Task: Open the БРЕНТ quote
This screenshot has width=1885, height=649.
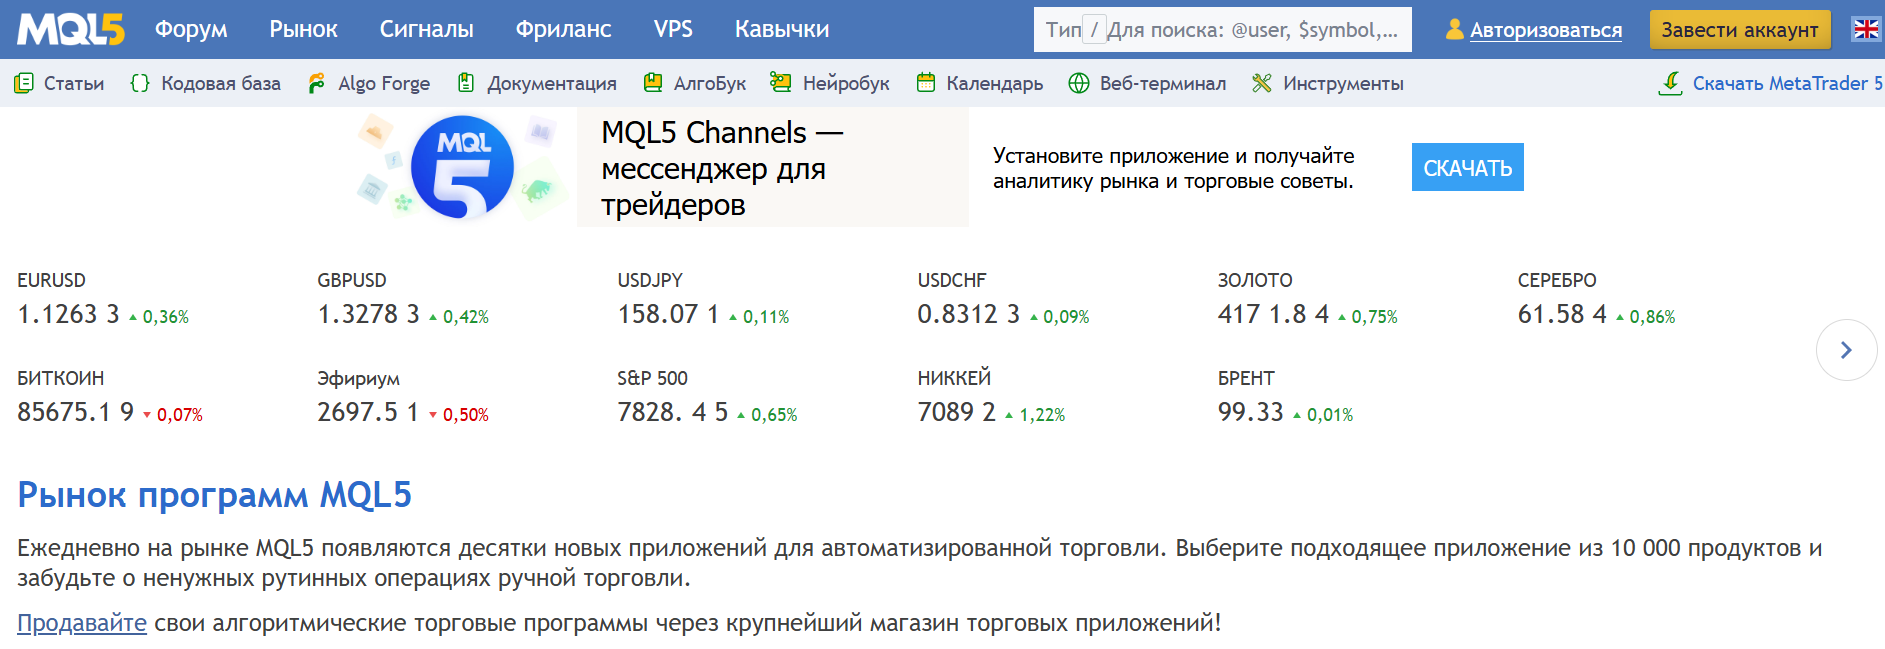Action: tap(1285, 398)
